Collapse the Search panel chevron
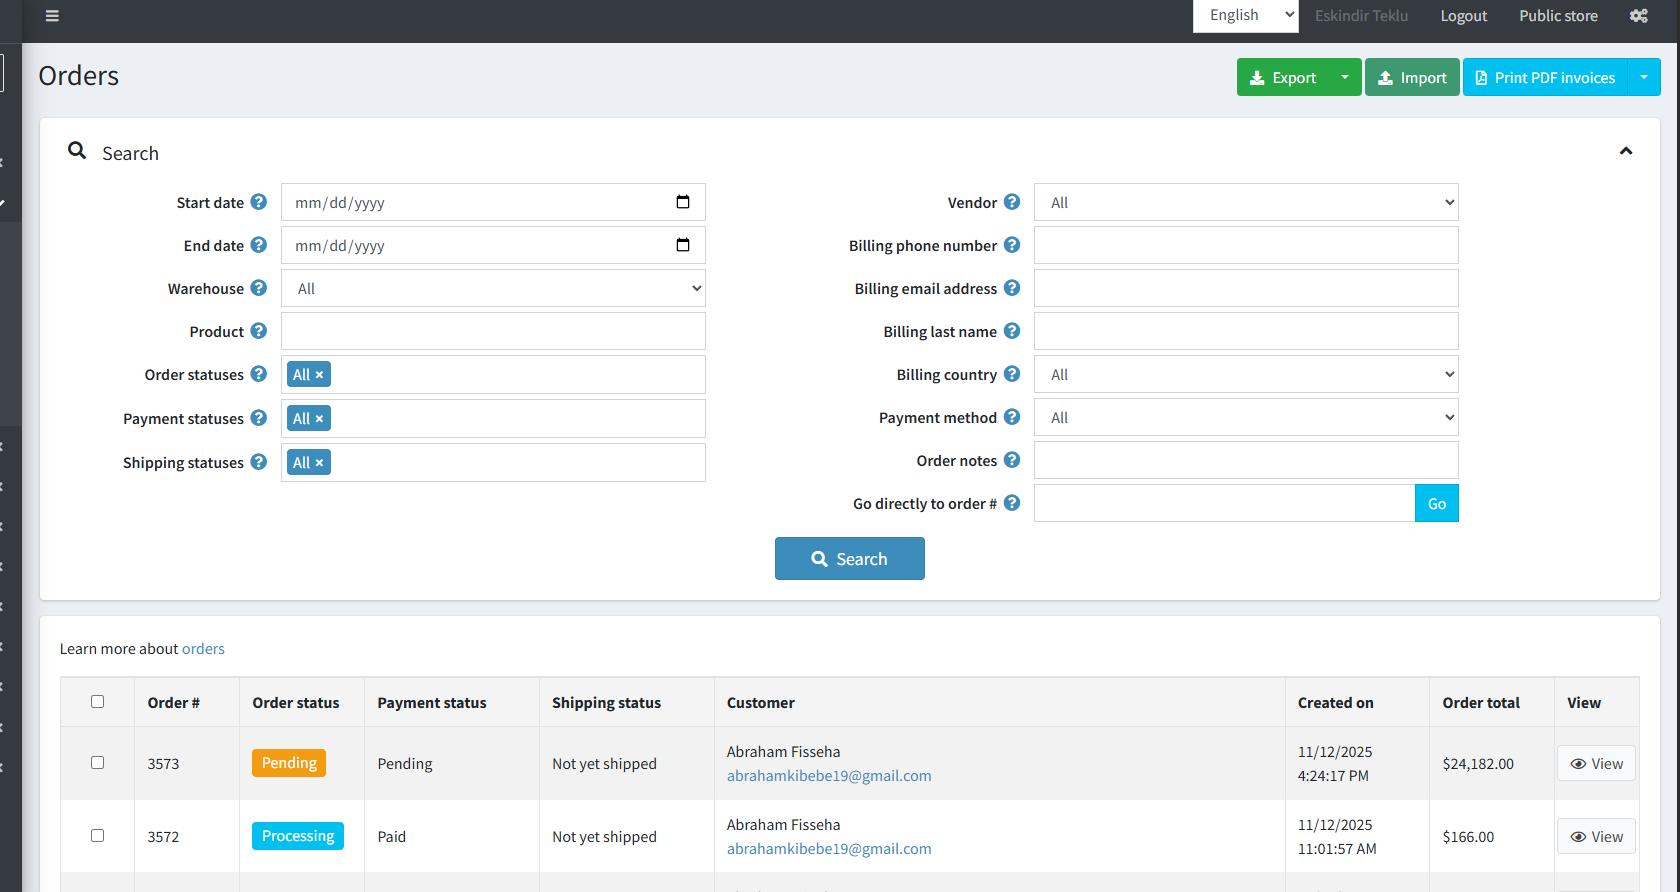This screenshot has width=1680, height=892. coord(1625,152)
